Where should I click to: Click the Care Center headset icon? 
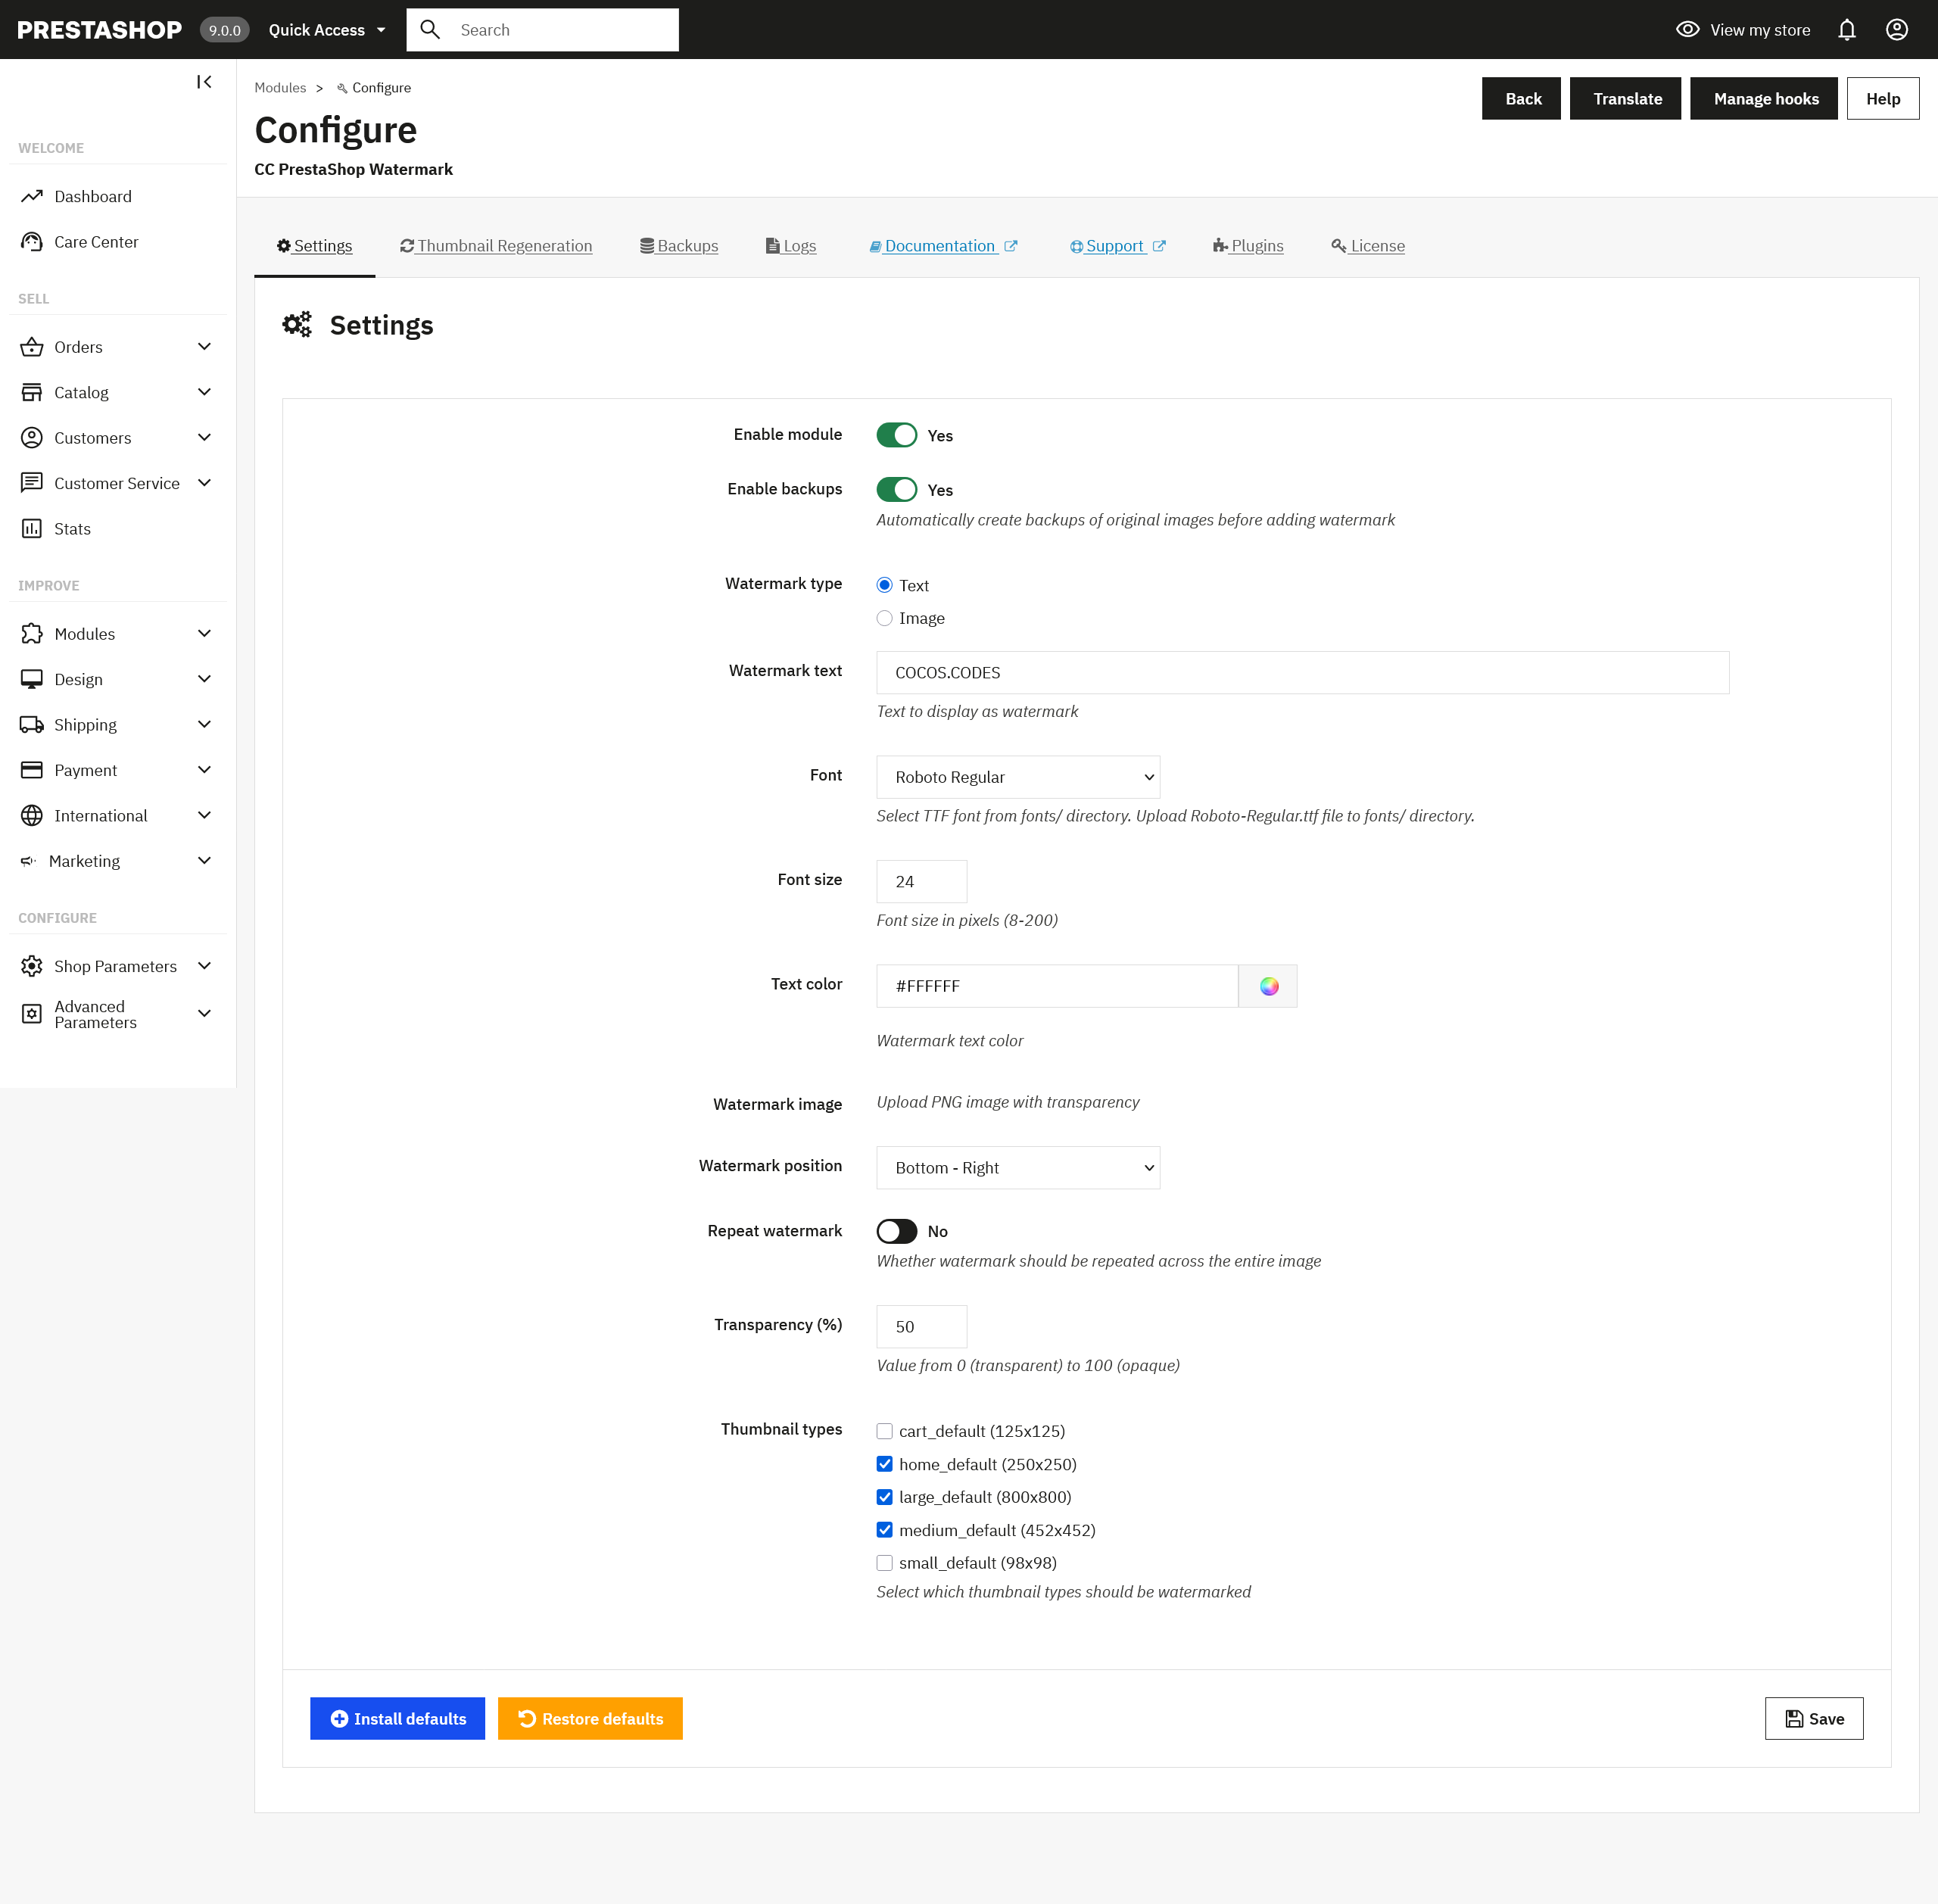pos(32,242)
